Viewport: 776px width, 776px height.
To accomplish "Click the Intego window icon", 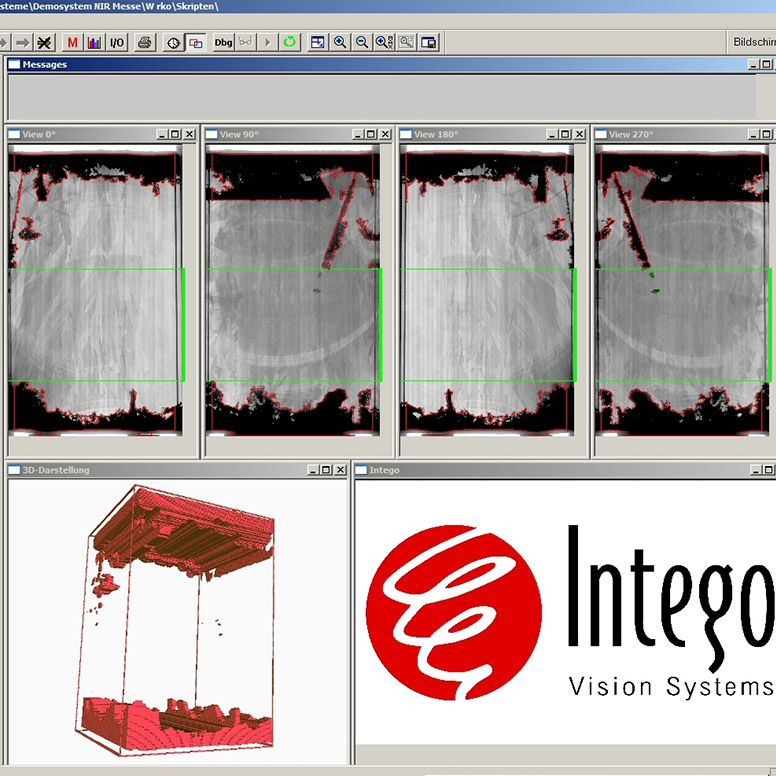I will tap(361, 470).
